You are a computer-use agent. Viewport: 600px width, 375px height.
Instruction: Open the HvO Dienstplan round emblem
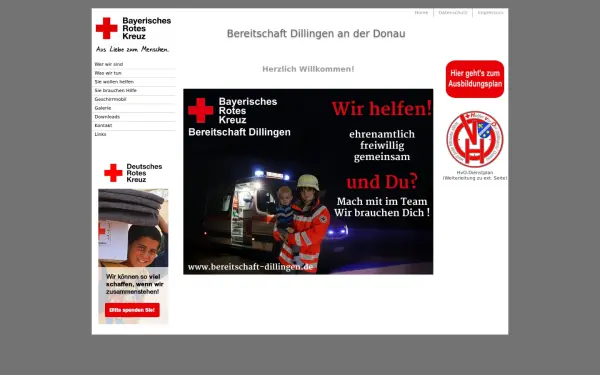pyautogui.click(x=474, y=139)
